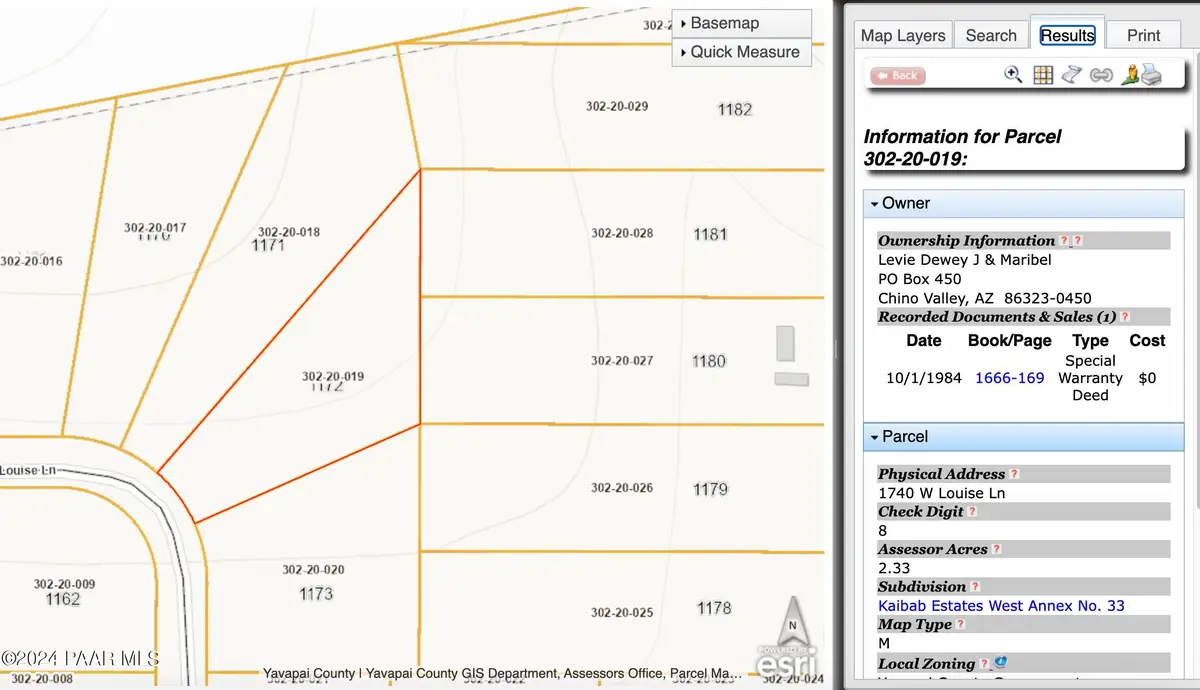The height and width of the screenshot is (690, 1200).
Task: Select the zoom magnifier tool in the Results toolbar
Action: click(1012, 74)
